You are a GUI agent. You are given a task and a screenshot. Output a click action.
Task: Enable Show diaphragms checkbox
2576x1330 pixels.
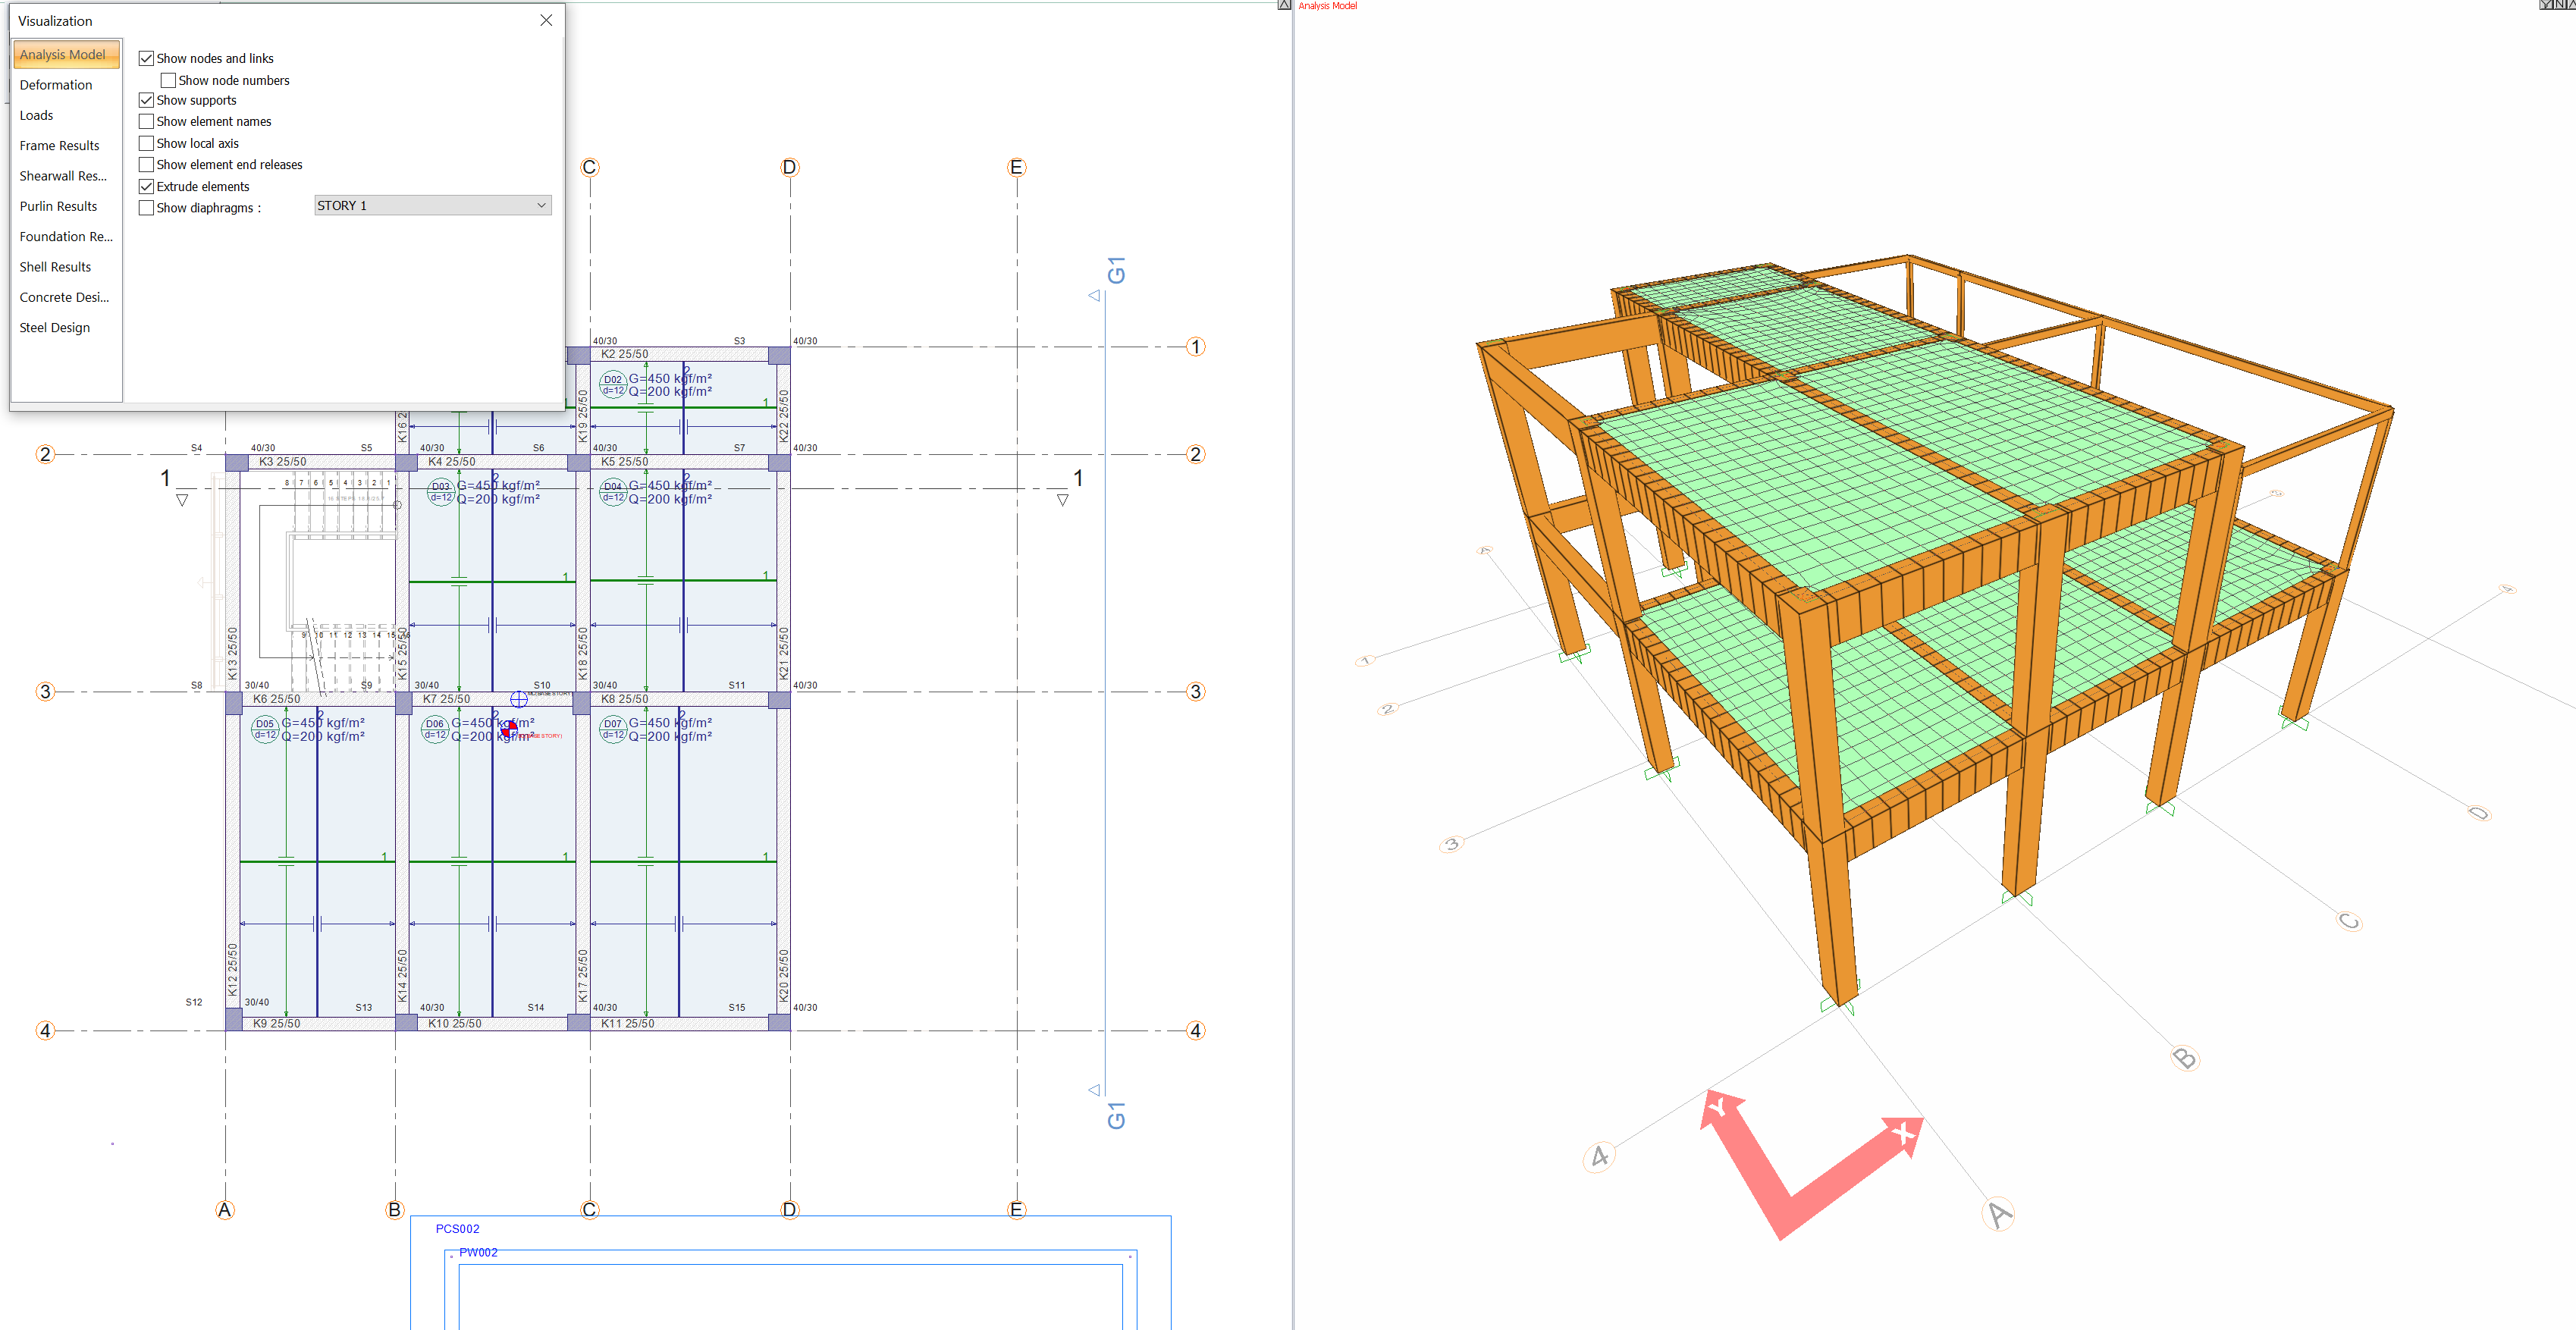coord(146,208)
